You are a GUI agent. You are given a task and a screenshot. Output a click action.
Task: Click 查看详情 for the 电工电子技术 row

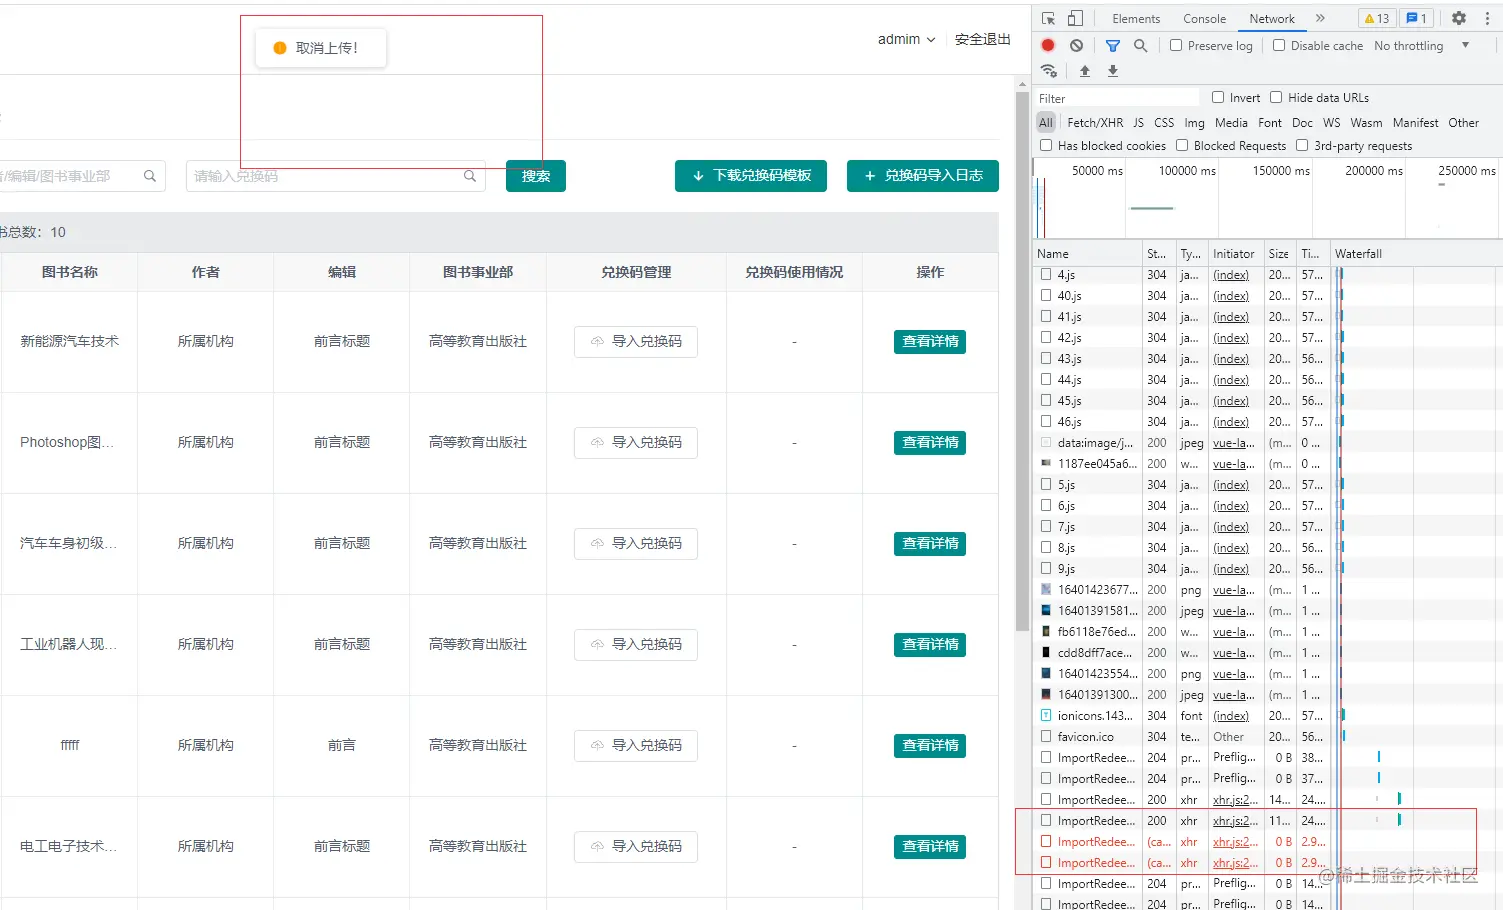click(930, 847)
